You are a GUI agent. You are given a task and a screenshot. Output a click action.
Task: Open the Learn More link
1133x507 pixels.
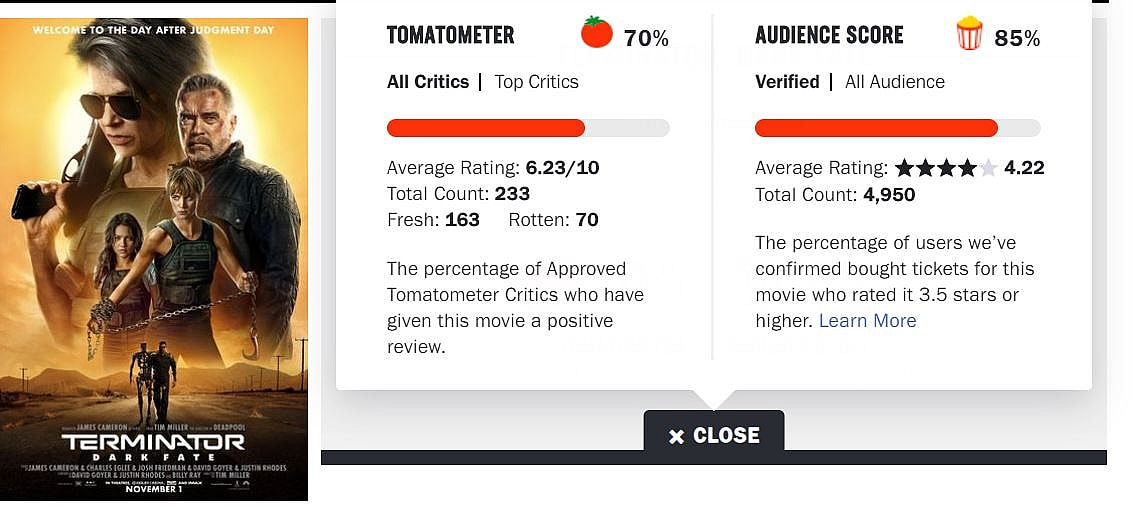click(x=867, y=321)
